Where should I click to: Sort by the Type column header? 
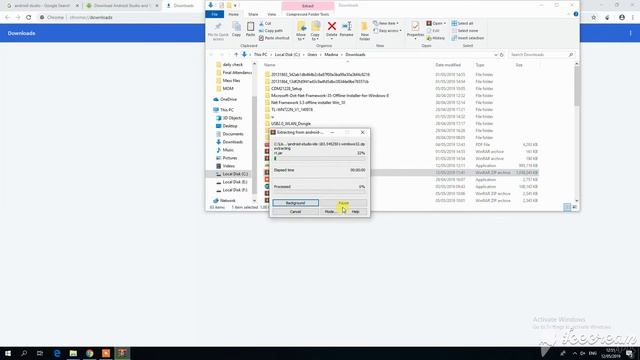480,65
